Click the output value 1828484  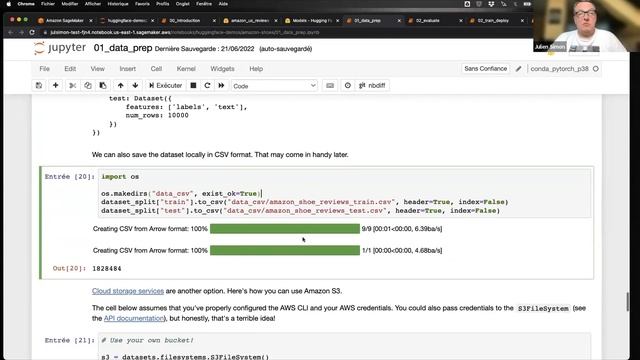pos(107,269)
